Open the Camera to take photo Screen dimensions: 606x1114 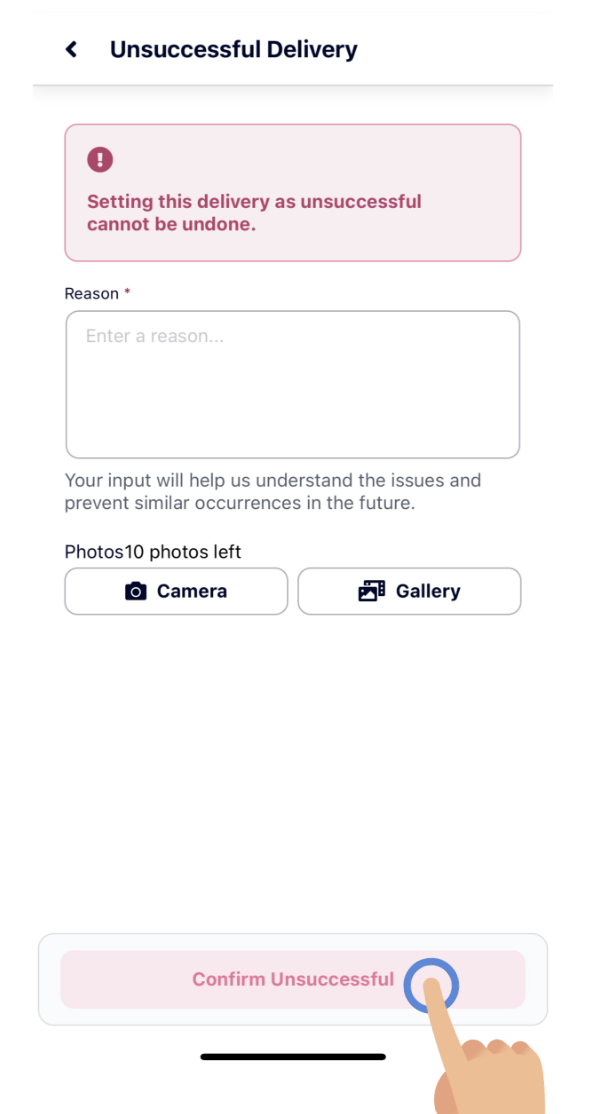pyautogui.click(x=176, y=591)
